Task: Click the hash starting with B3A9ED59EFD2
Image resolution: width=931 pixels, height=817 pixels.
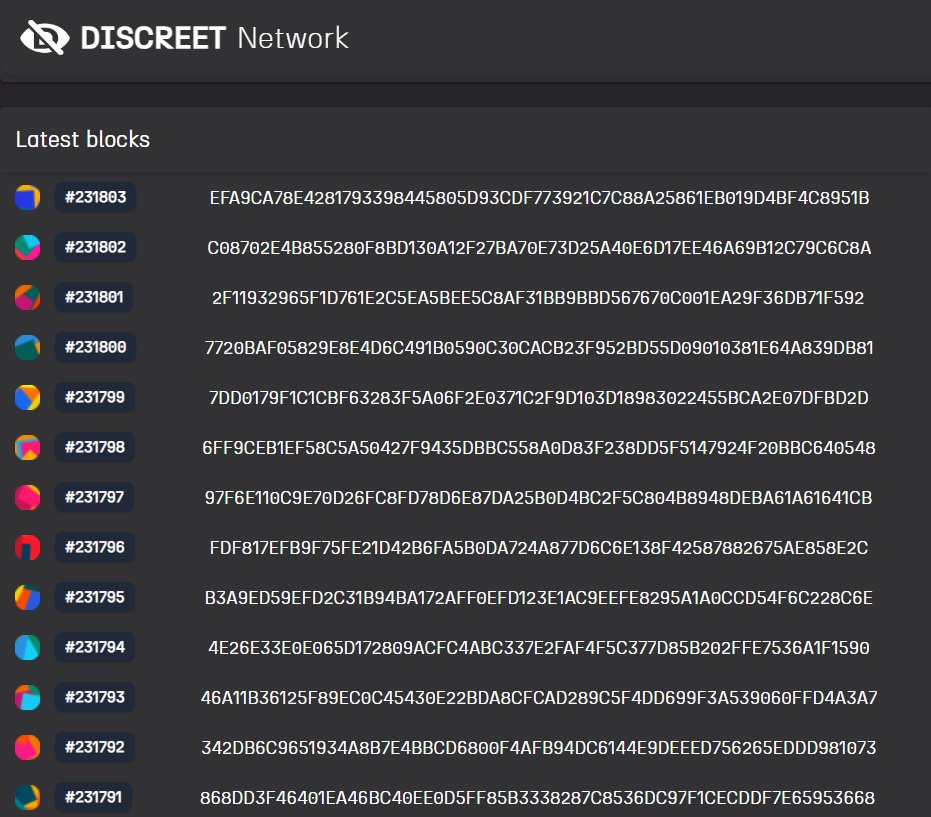Action: point(539,597)
